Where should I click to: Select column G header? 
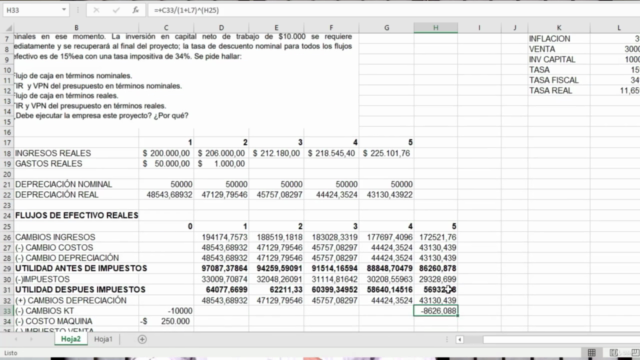pyautogui.click(x=387, y=28)
